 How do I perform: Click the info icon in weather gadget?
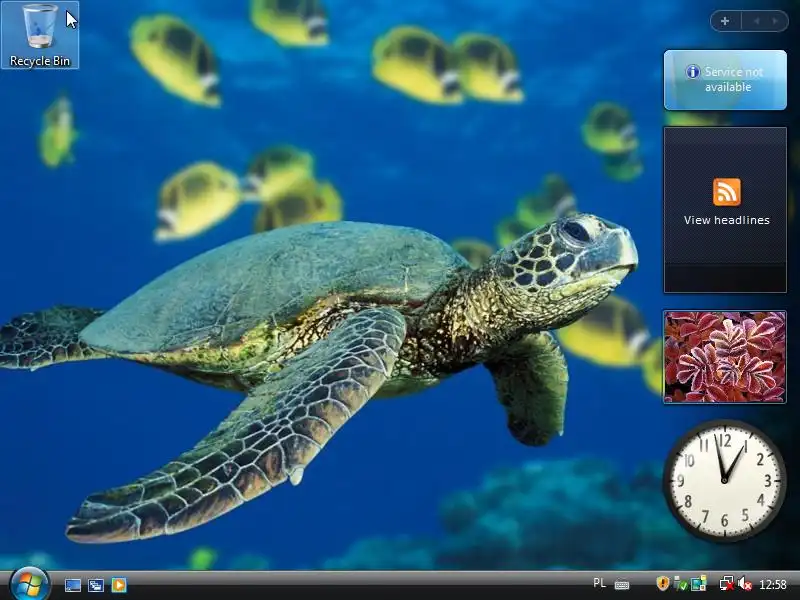(x=692, y=72)
